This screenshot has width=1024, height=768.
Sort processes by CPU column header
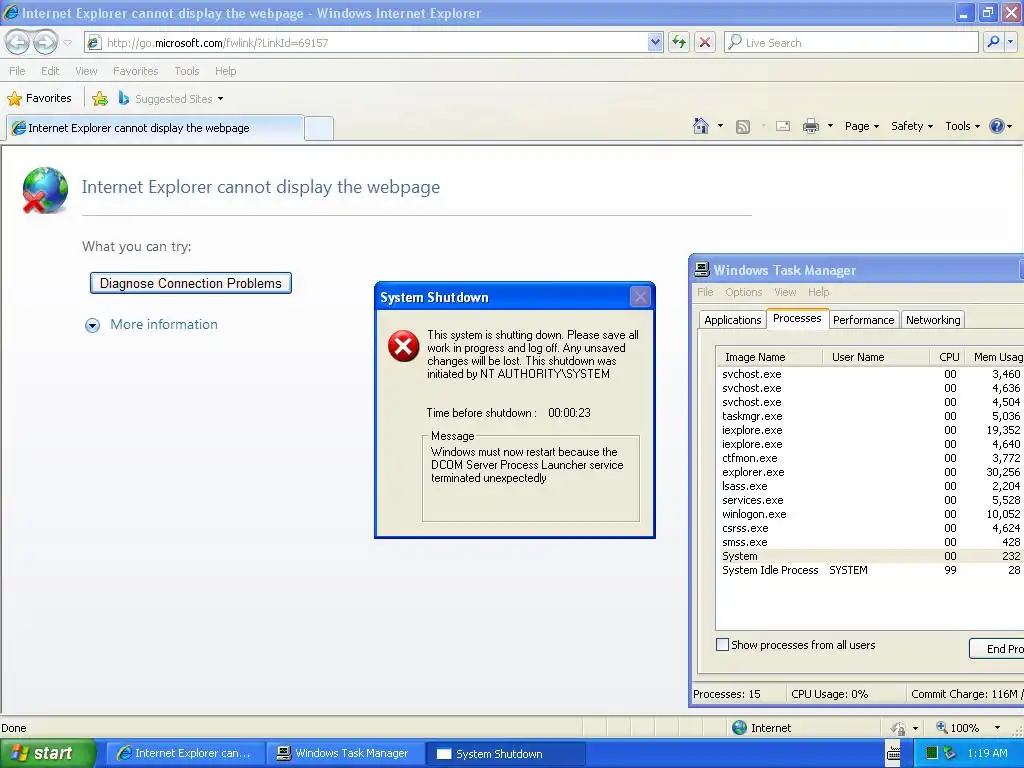948,357
